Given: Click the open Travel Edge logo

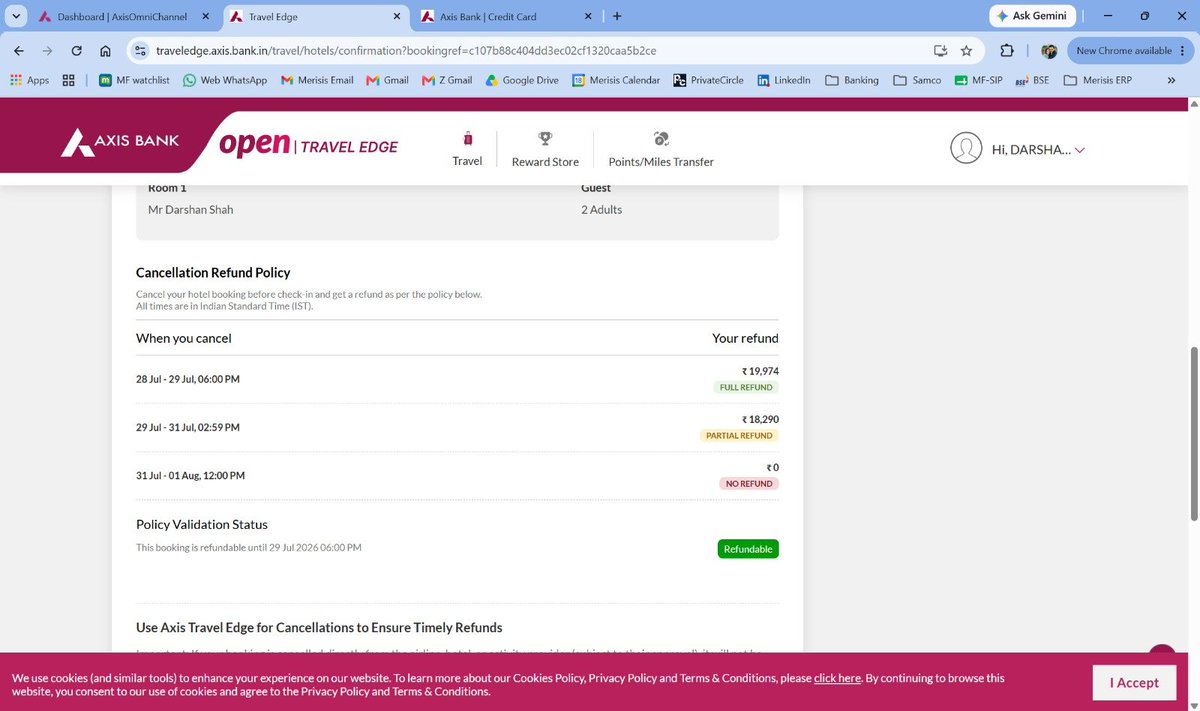Looking at the screenshot, I should [308, 145].
